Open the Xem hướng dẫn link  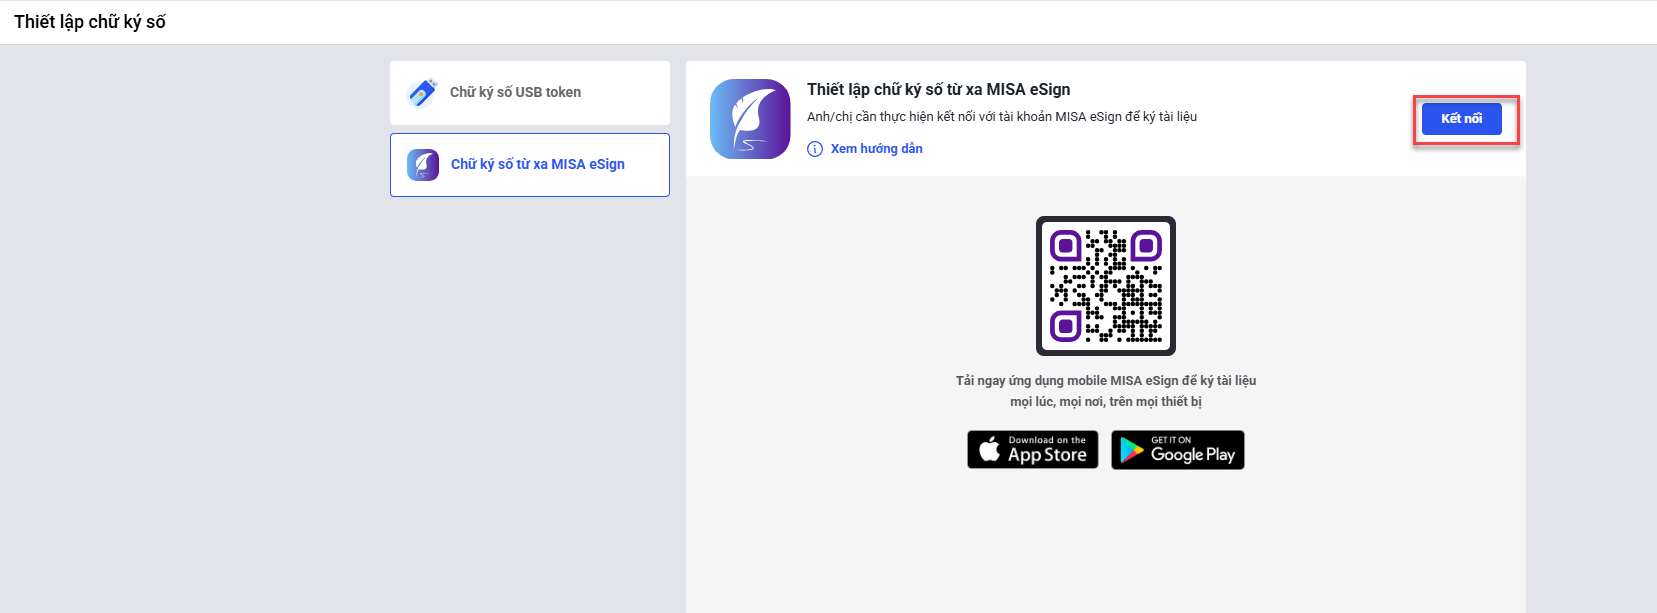click(x=876, y=149)
